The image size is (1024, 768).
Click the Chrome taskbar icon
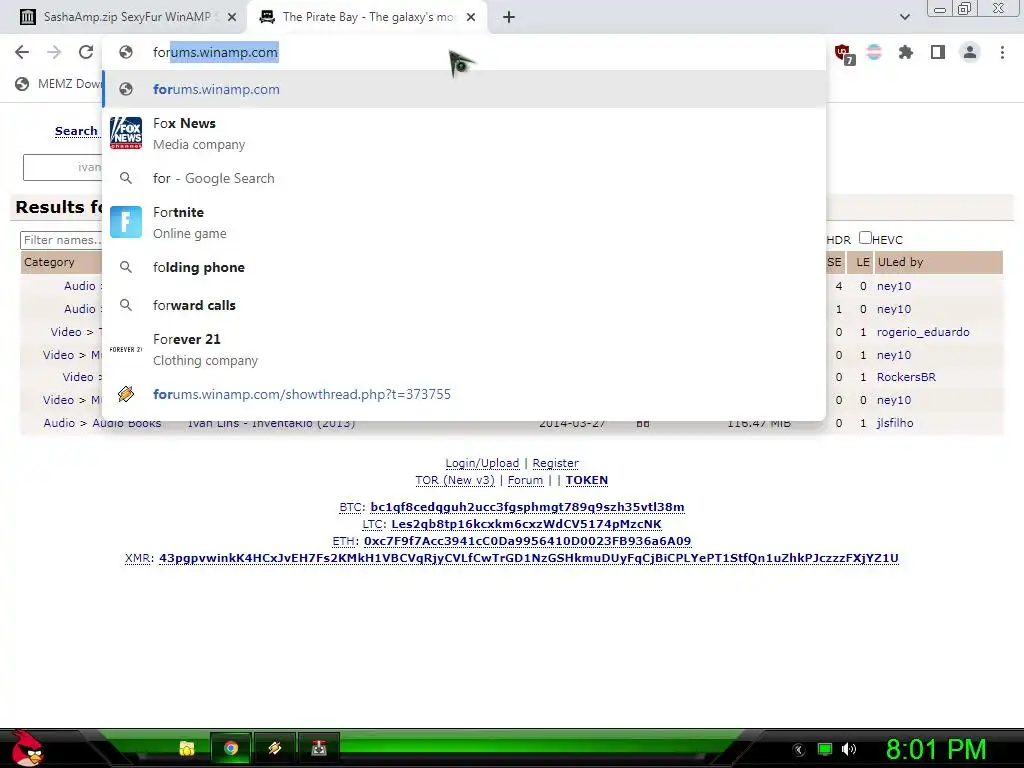(231, 748)
